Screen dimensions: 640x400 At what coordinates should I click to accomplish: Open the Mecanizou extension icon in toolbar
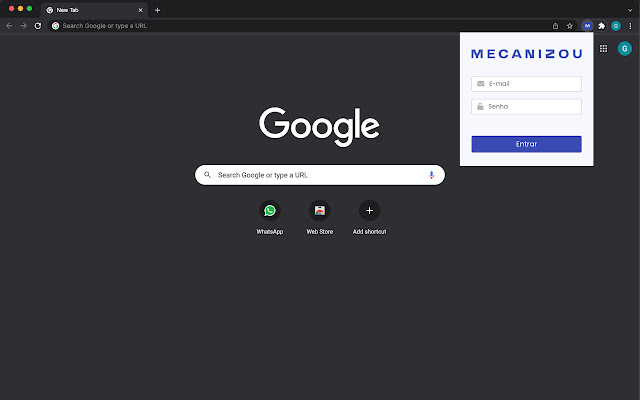(587, 26)
